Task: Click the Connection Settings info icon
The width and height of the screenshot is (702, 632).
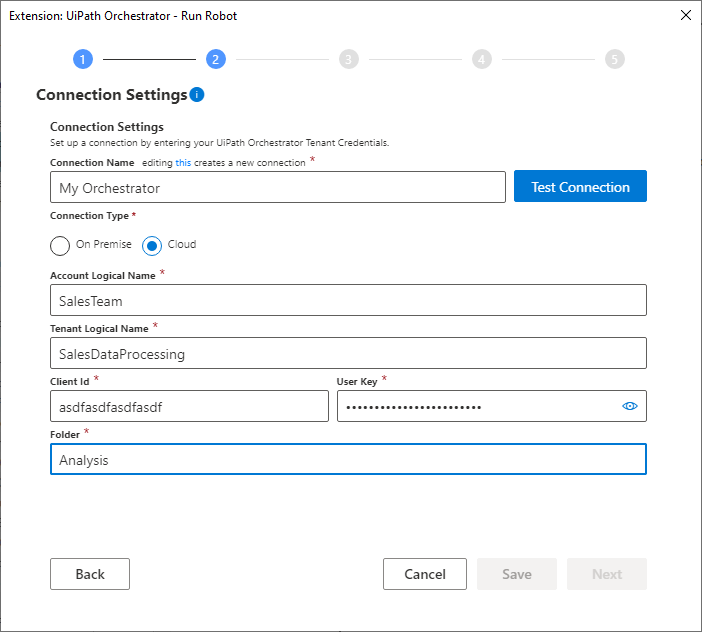Action: pos(197,94)
